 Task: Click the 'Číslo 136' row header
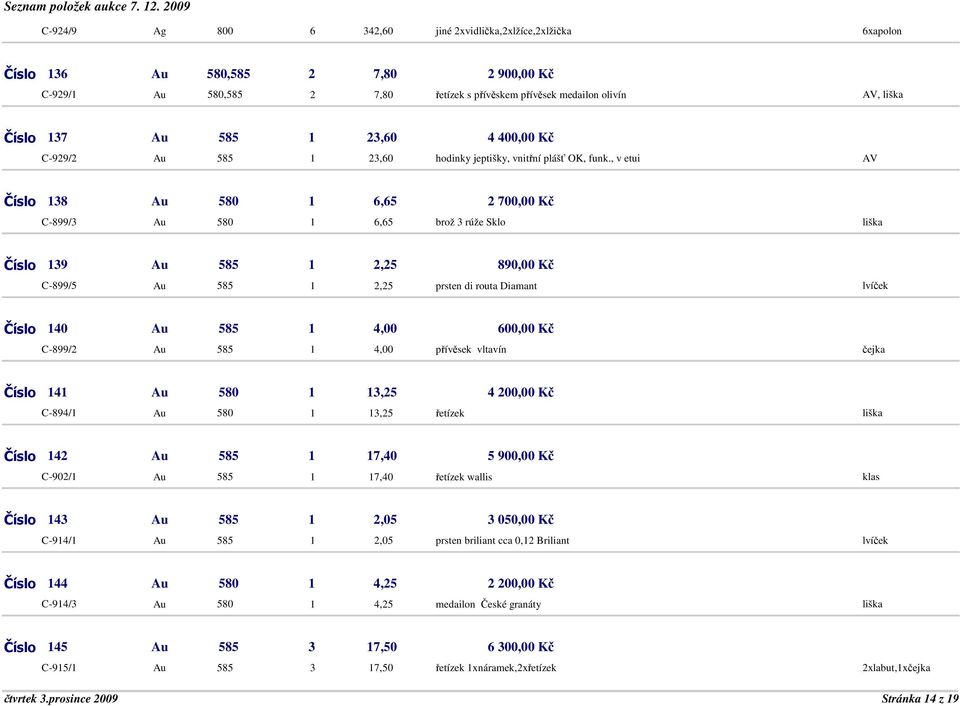37,74
